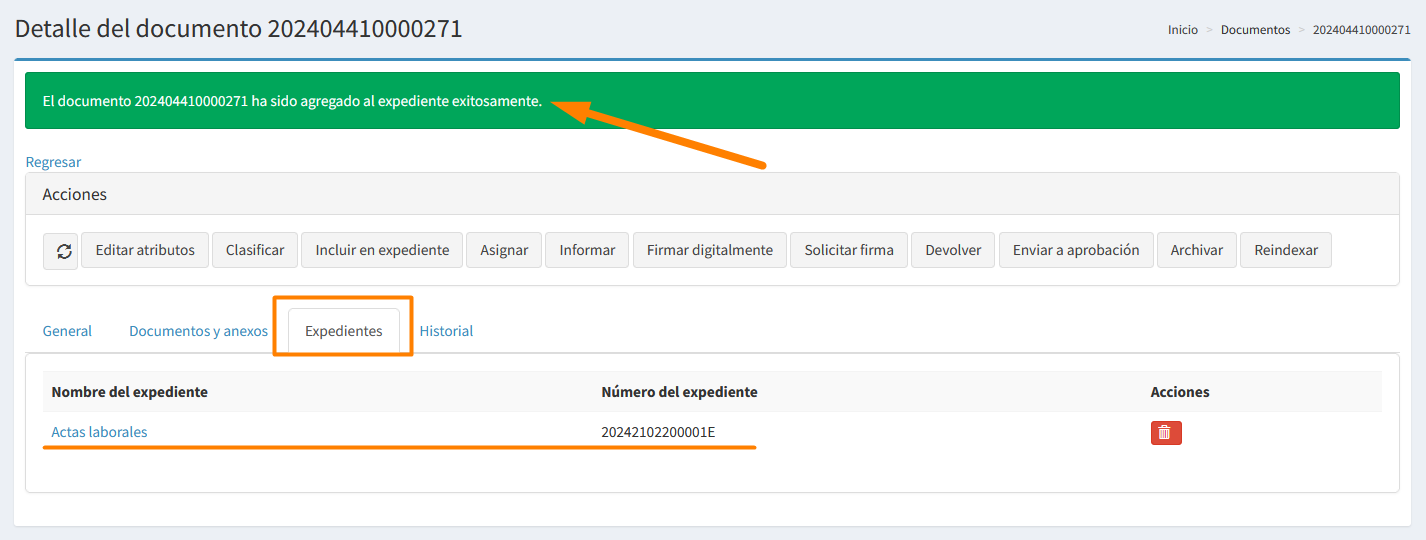The height and width of the screenshot is (540, 1426).
Task: Click the Reindexar button
Action: (x=1286, y=250)
